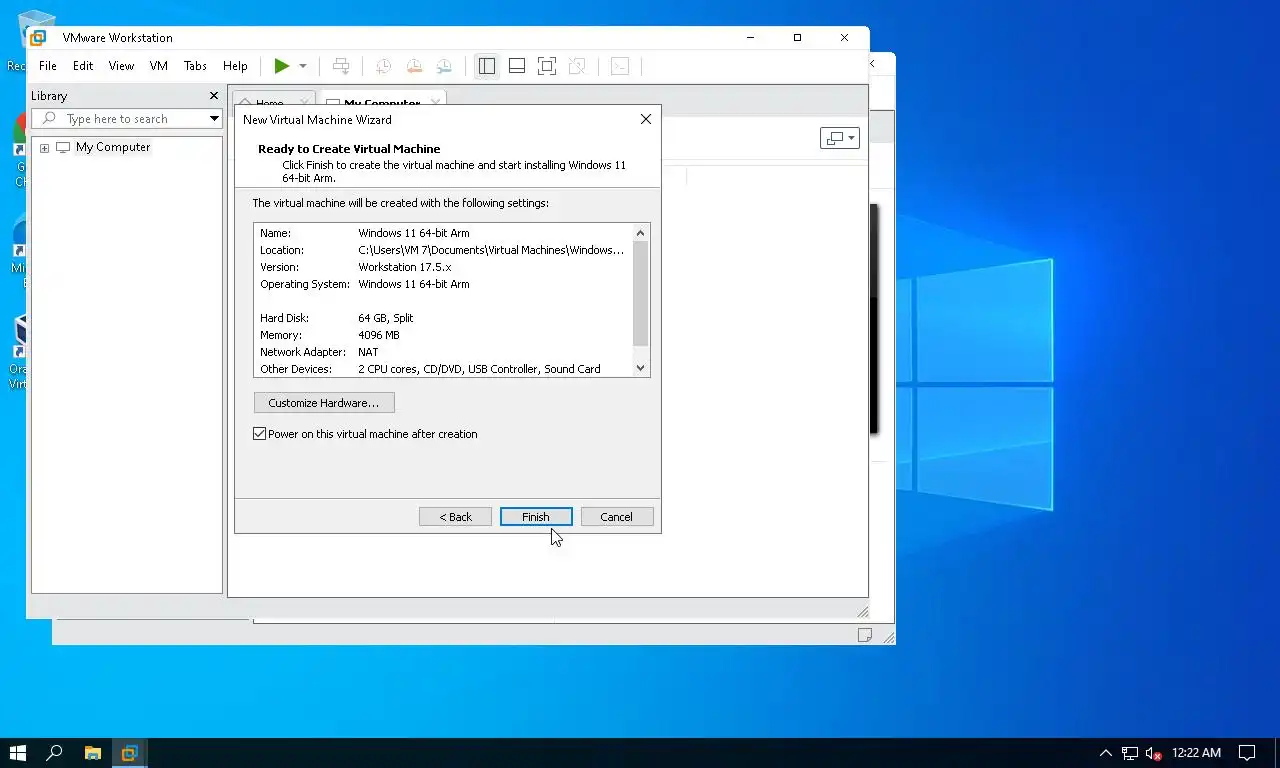This screenshot has height=768, width=1280.
Task: Select the Other Devices row text
Action: [x=431, y=369]
